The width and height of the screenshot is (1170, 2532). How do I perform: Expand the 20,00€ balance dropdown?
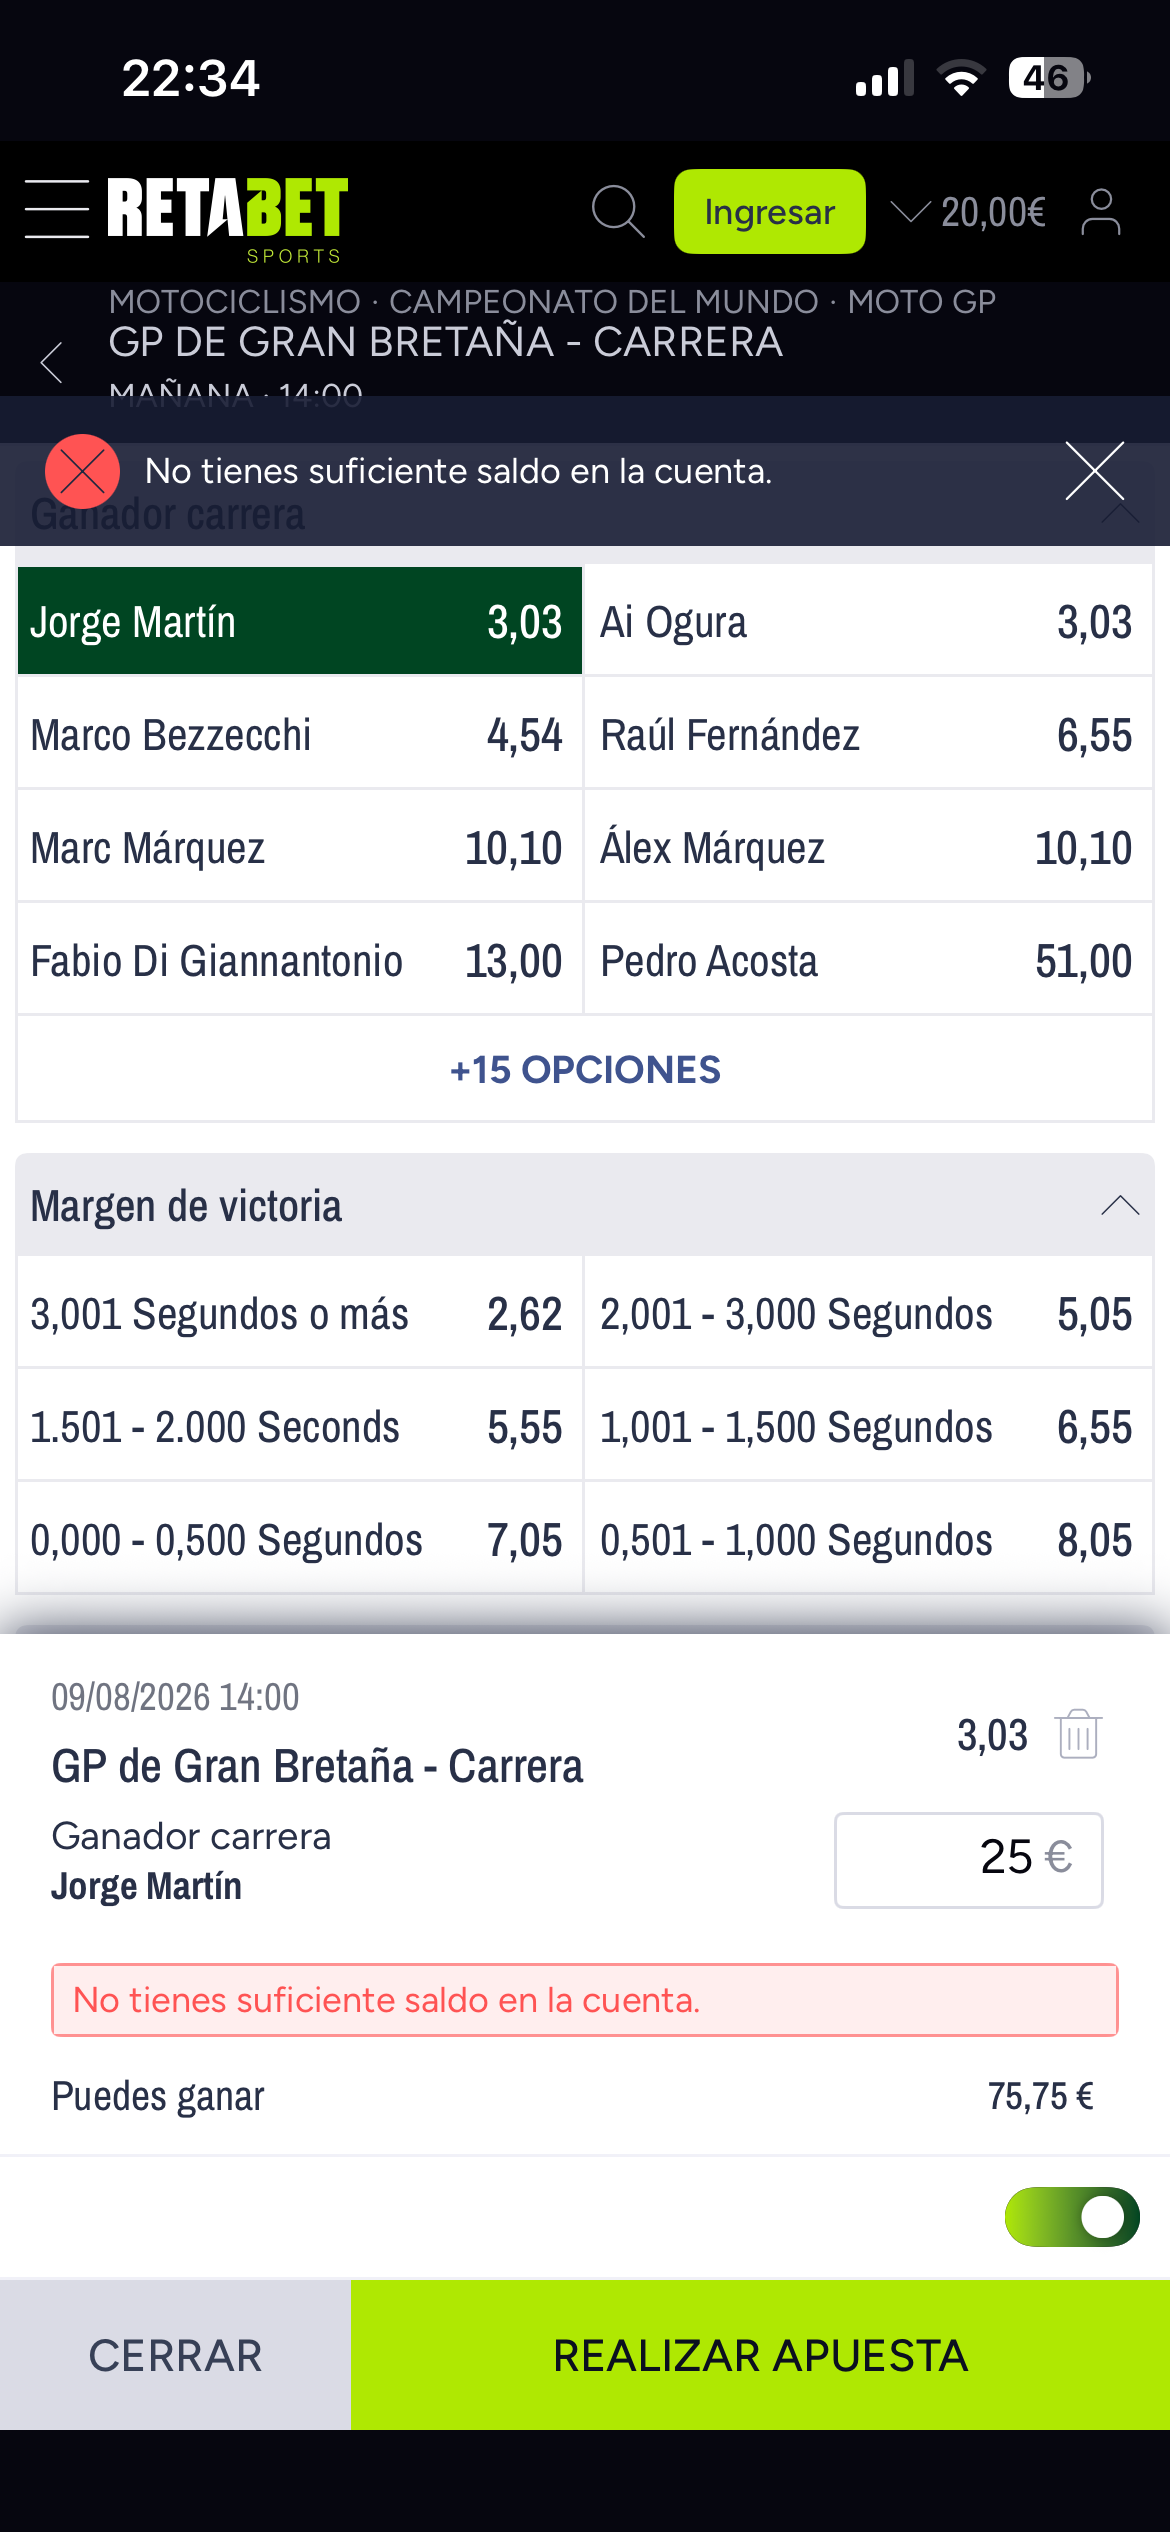click(x=968, y=212)
